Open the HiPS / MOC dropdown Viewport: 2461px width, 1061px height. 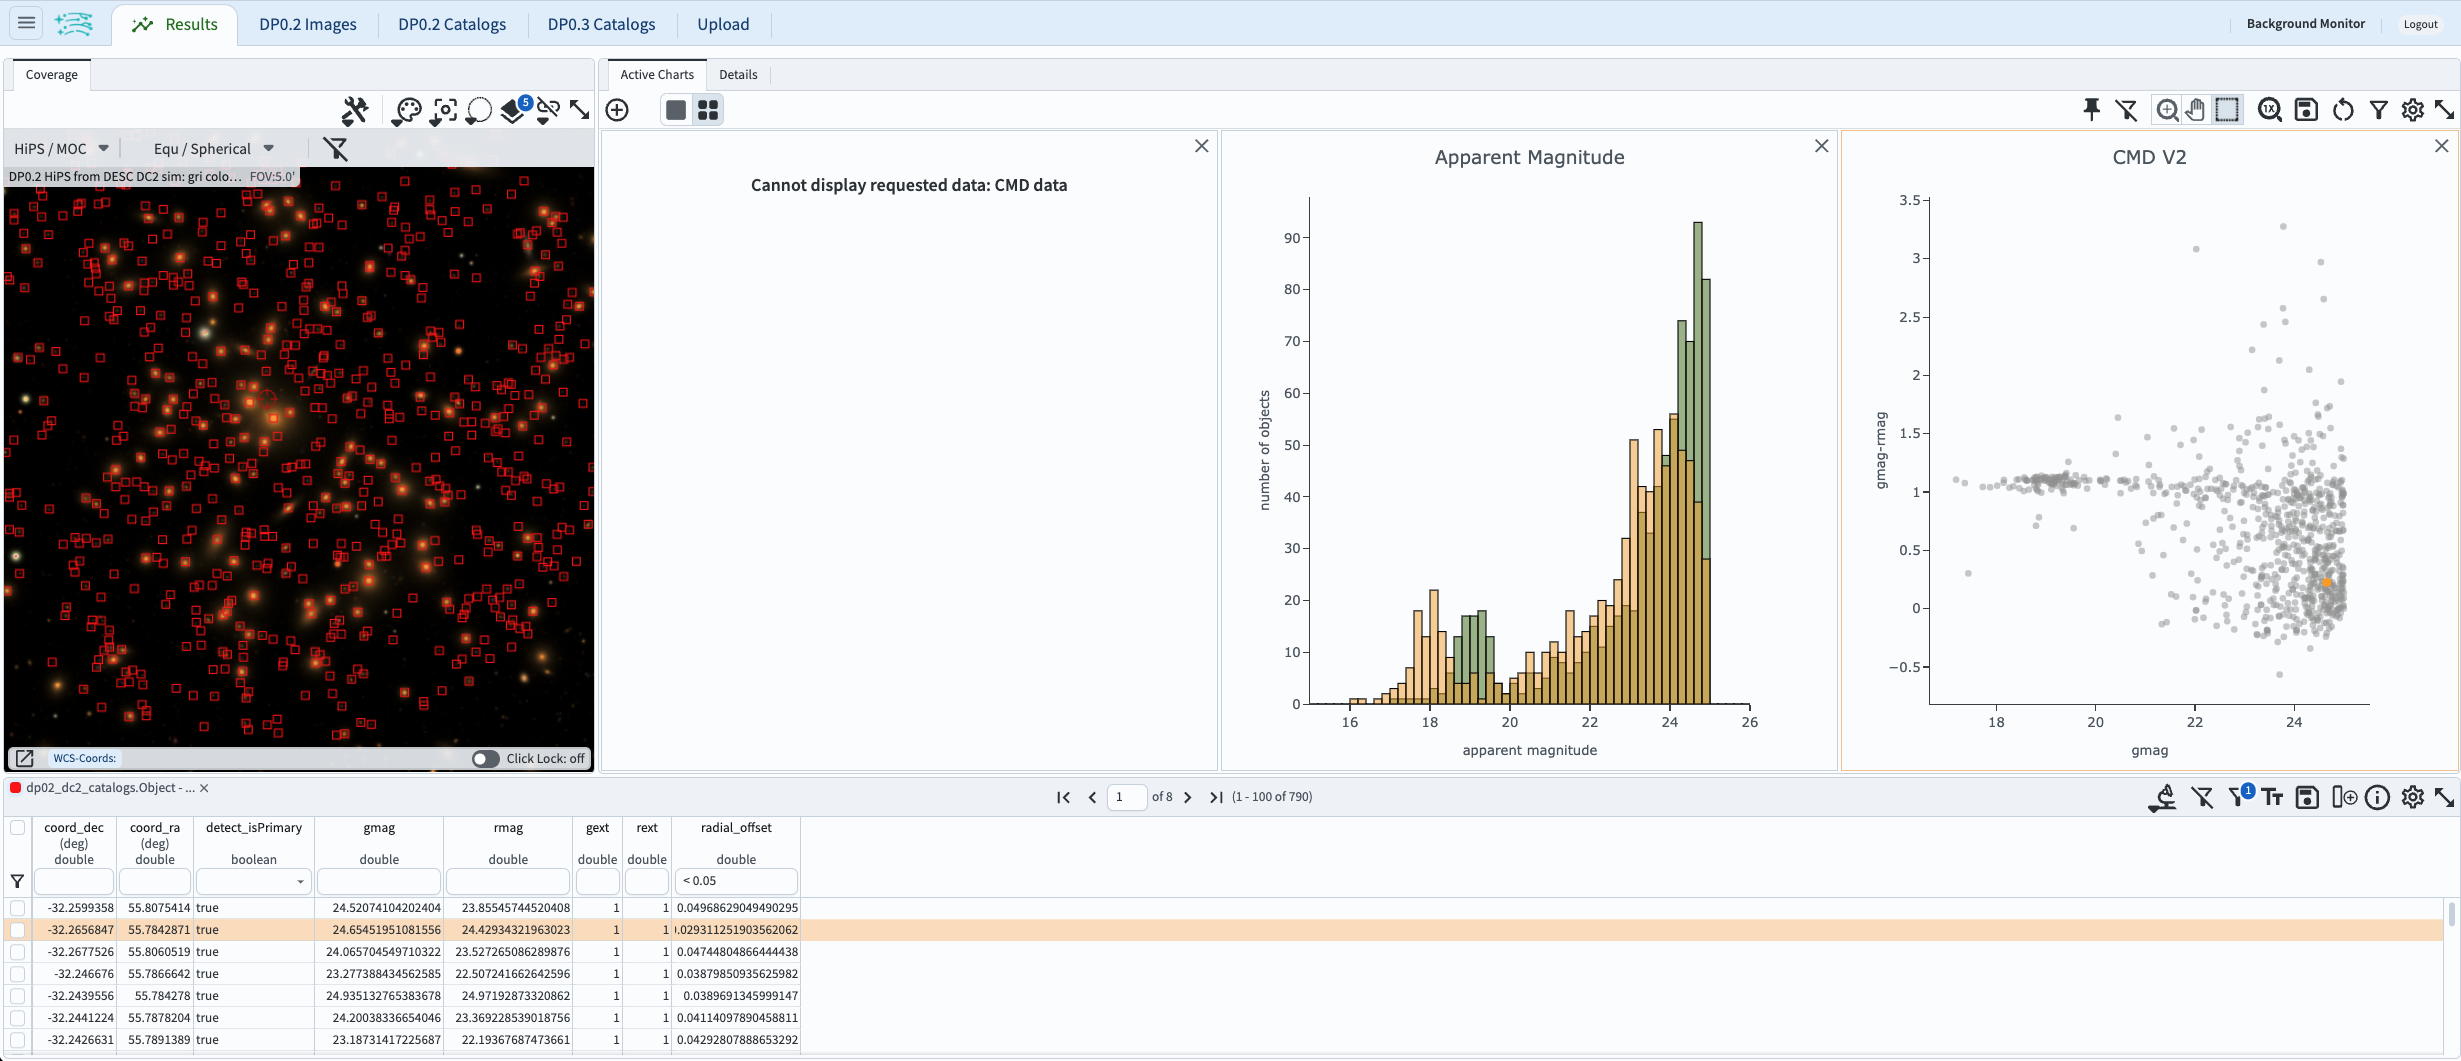pos(60,148)
